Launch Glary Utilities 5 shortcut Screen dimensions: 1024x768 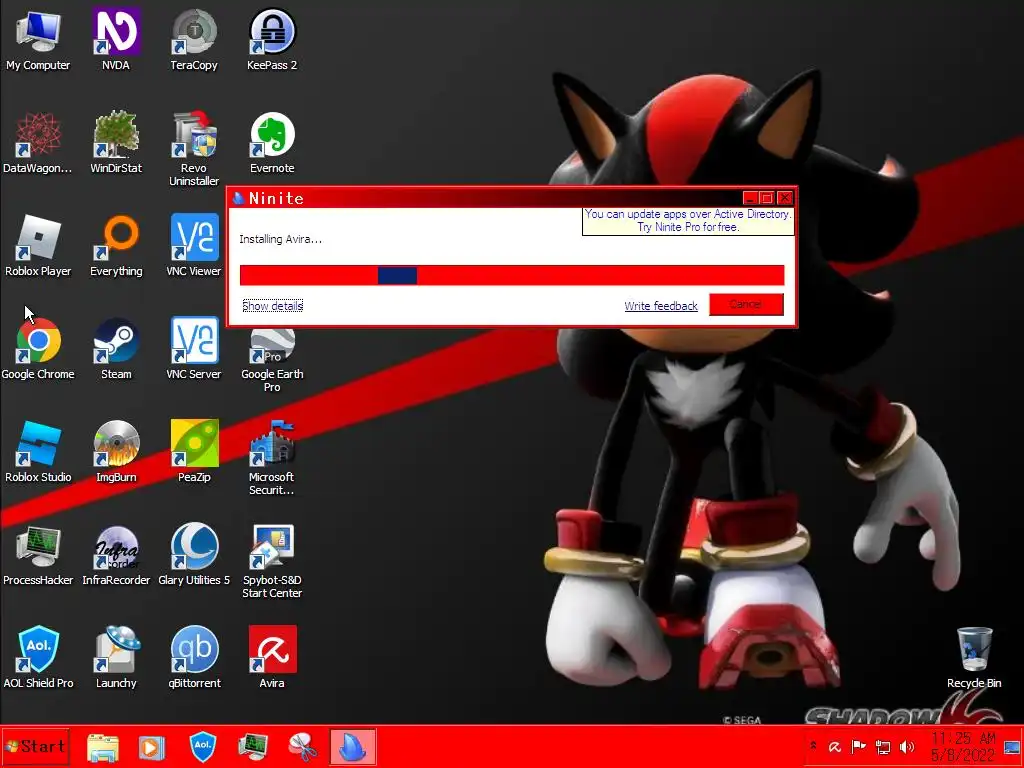[194, 555]
